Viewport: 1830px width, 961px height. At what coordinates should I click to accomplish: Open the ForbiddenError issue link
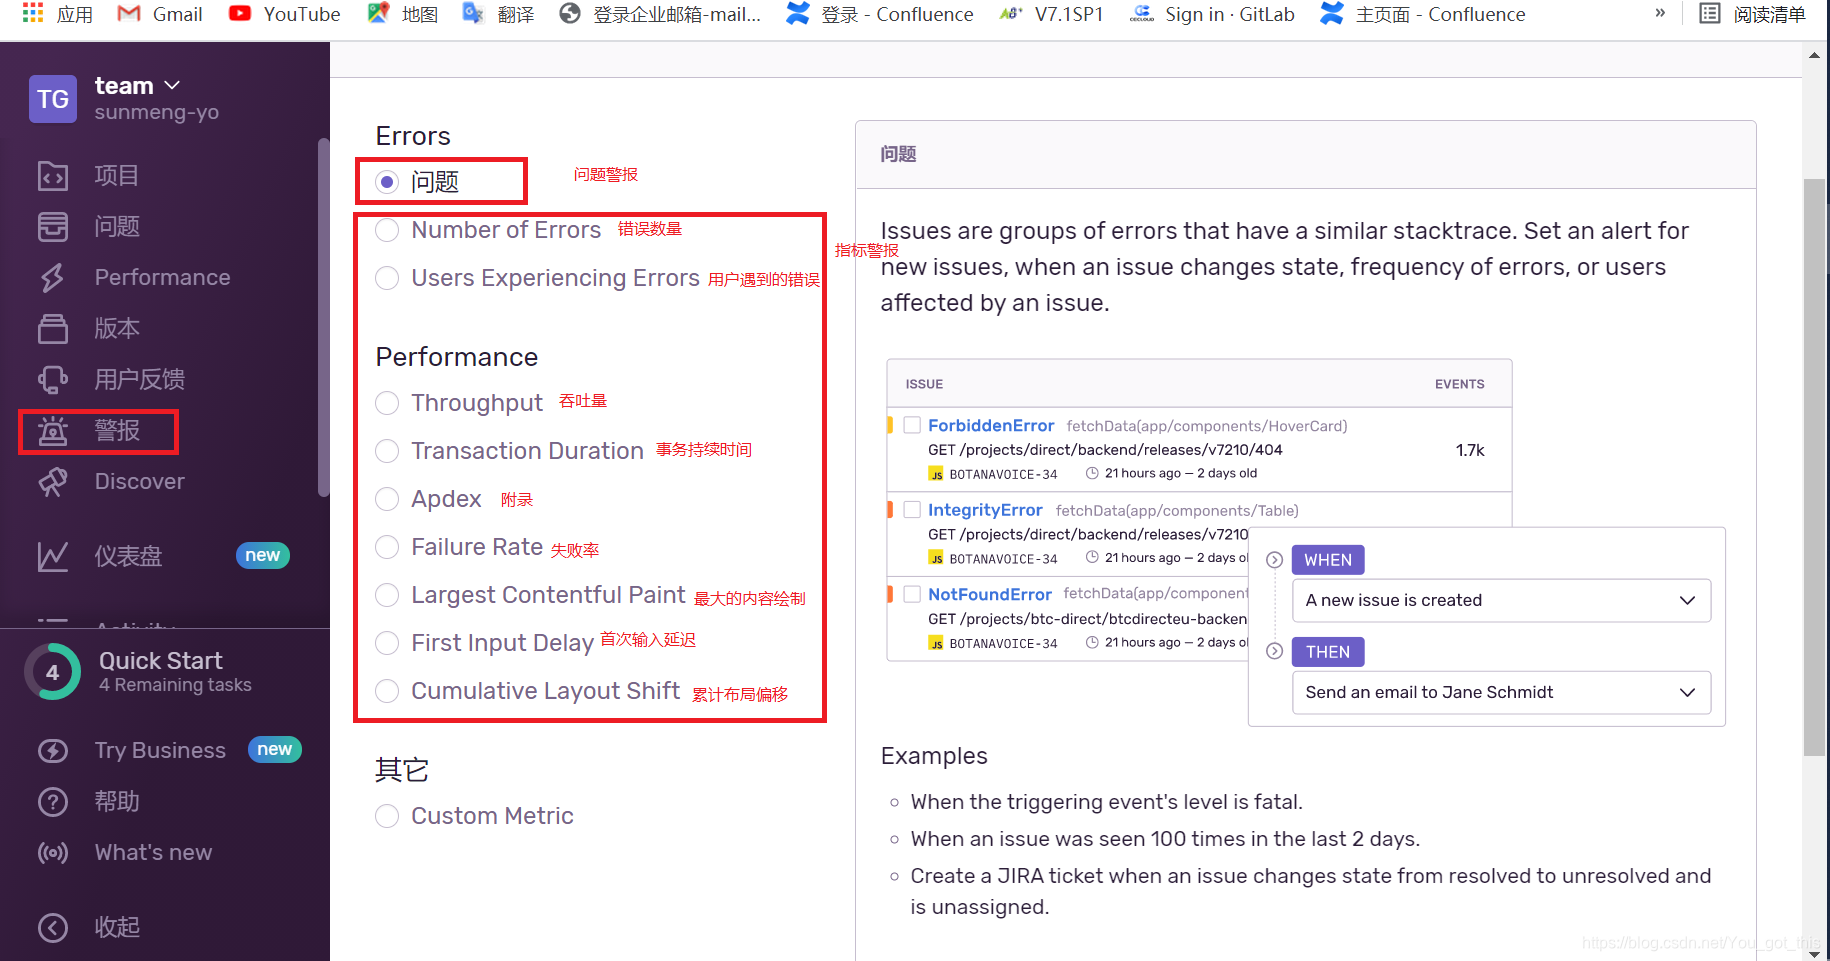tap(991, 425)
